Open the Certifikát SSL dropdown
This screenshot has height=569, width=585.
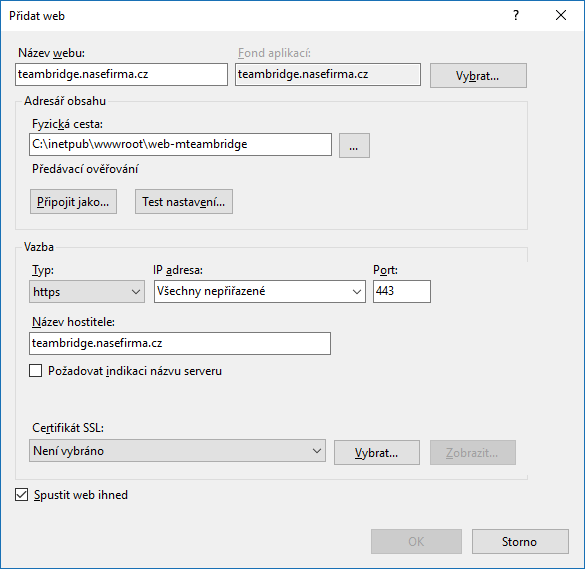[177, 451]
